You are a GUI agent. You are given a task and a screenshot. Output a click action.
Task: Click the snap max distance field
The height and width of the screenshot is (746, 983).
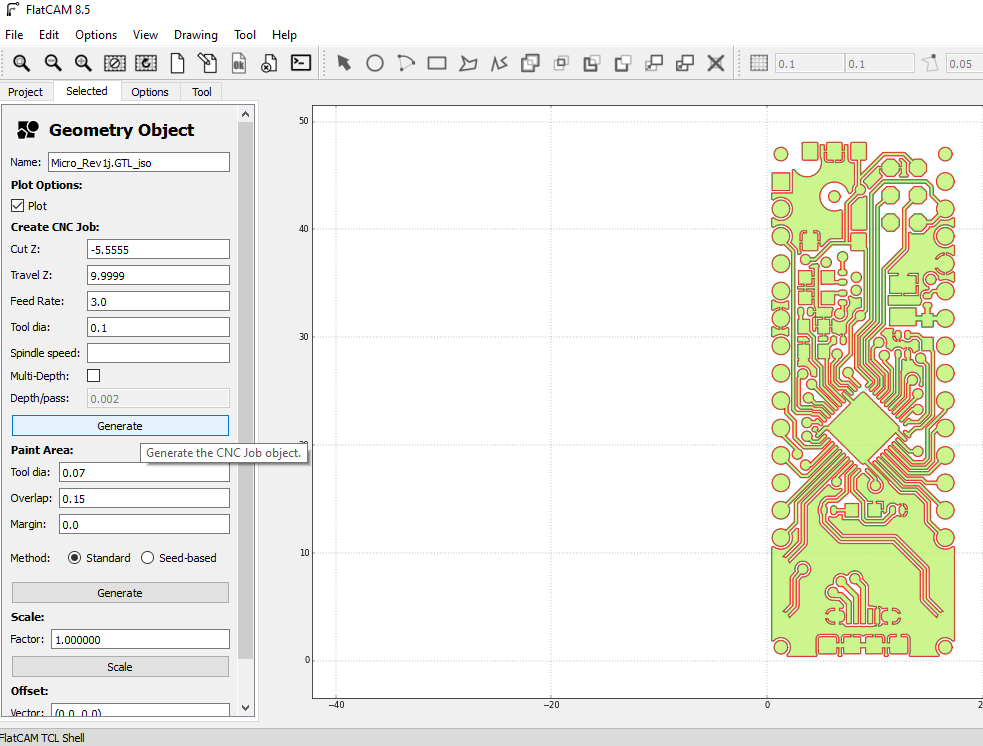(964, 63)
